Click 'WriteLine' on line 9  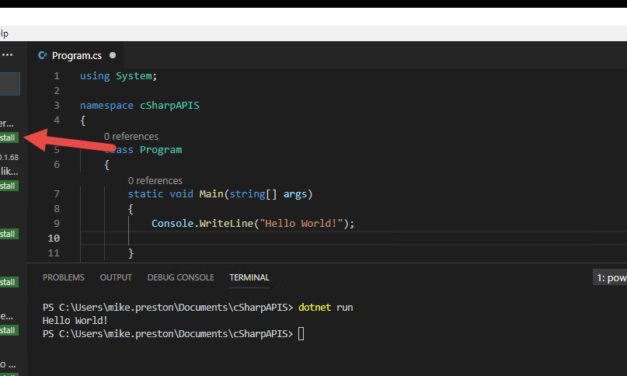[x=226, y=224]
